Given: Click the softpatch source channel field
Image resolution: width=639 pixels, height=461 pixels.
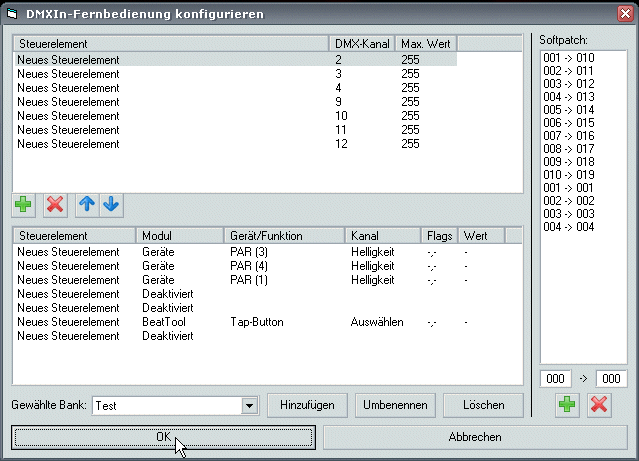Looking at the screenshot, I should pos(555,379).
